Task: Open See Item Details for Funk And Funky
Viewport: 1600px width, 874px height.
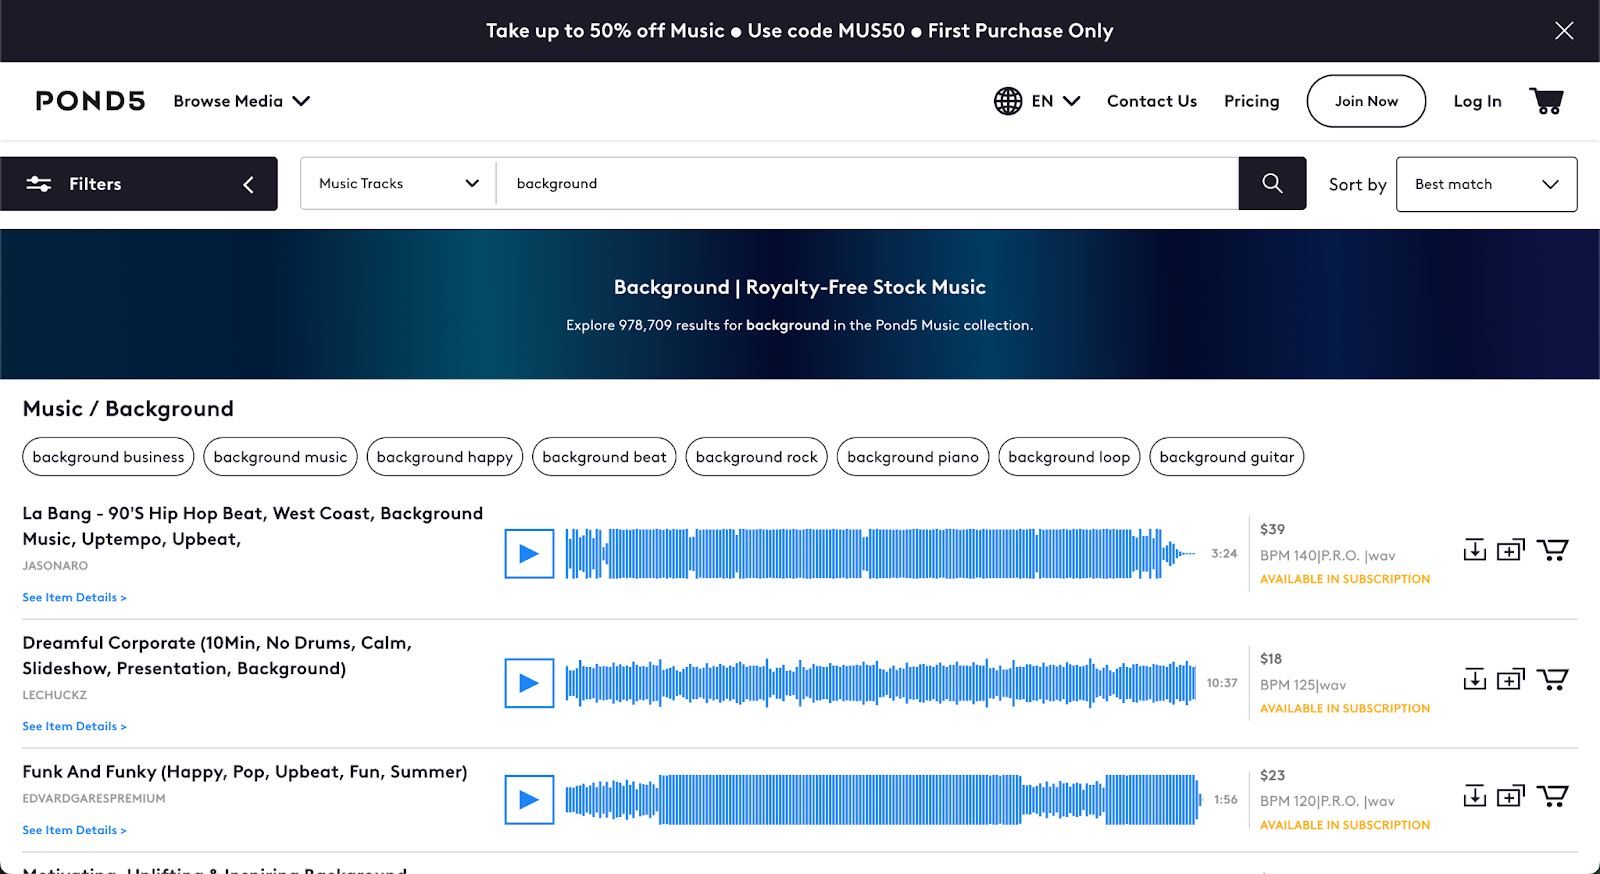Action: (x=75, y=830)
